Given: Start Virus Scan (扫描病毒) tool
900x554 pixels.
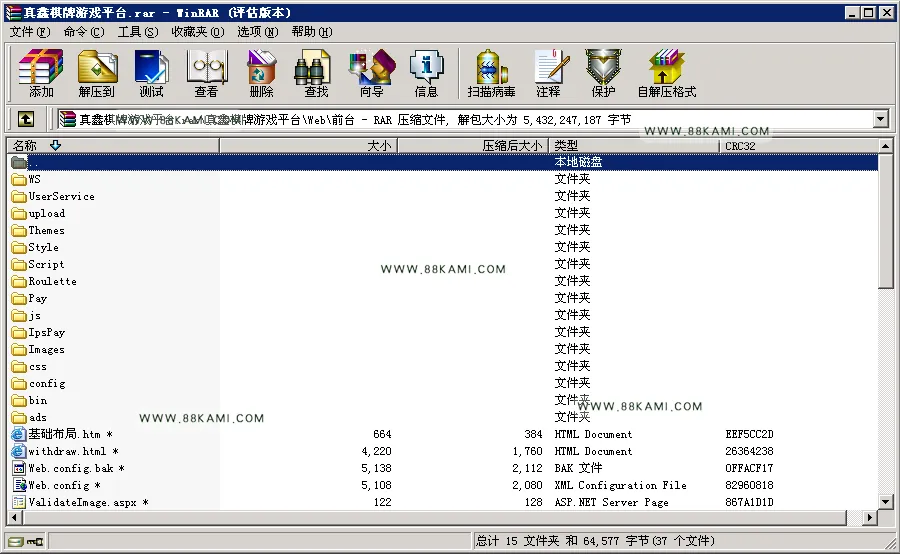Looking at the screenshot, I should pyautogui.click(x=491, y=73).
